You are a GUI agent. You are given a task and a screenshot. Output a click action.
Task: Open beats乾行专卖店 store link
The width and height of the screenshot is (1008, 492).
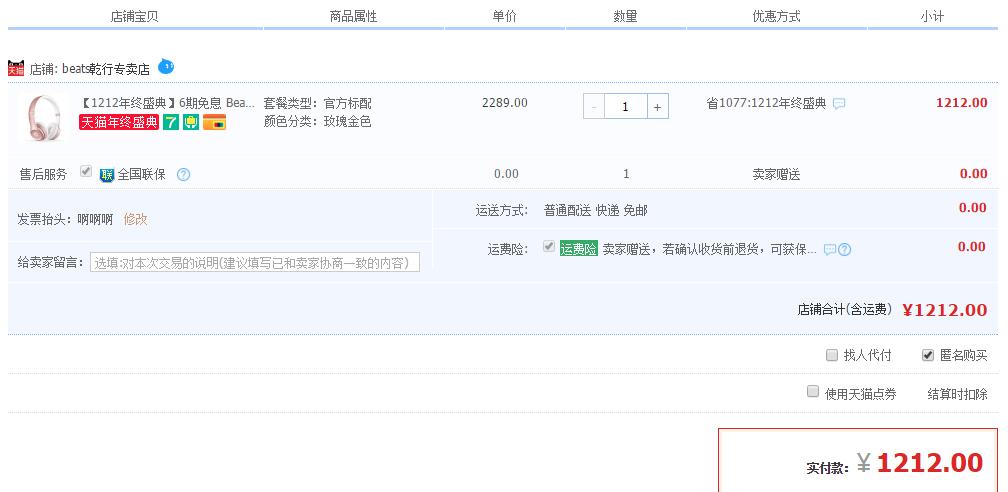click(x=105, y=69)
